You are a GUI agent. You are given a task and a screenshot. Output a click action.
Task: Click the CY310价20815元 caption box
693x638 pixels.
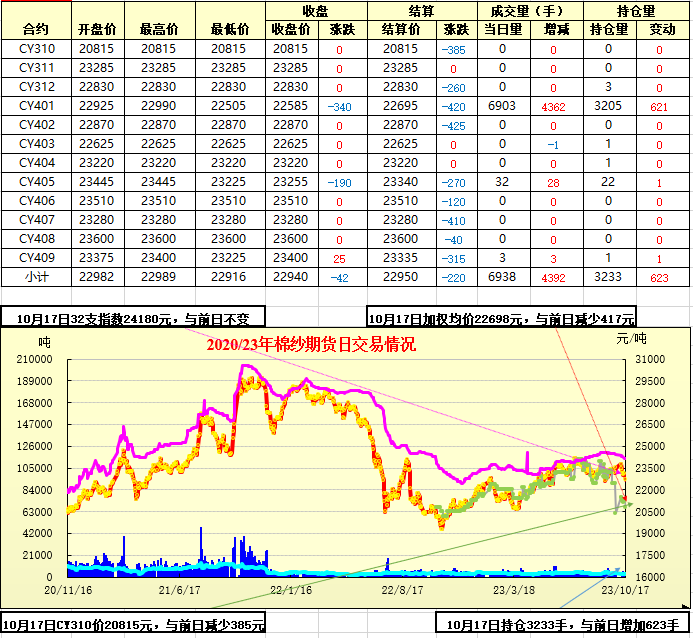pyautogui.click(x=133, y=625)
